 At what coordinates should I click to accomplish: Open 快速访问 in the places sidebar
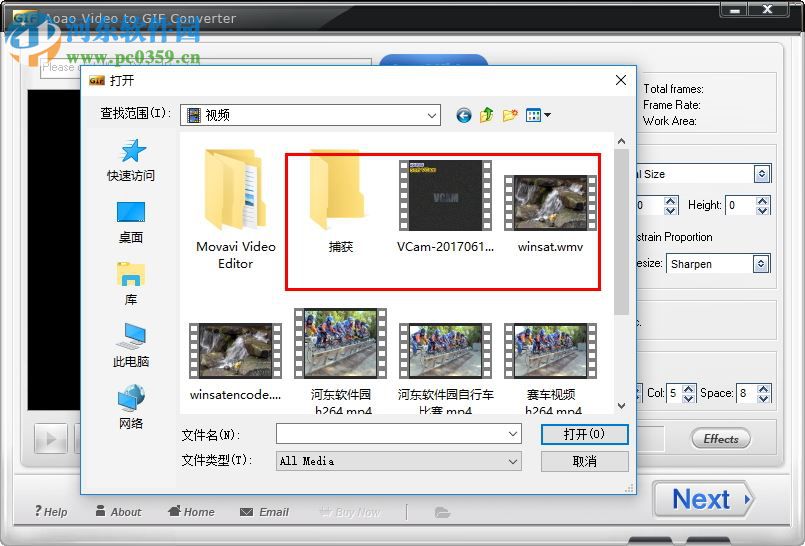131,161
